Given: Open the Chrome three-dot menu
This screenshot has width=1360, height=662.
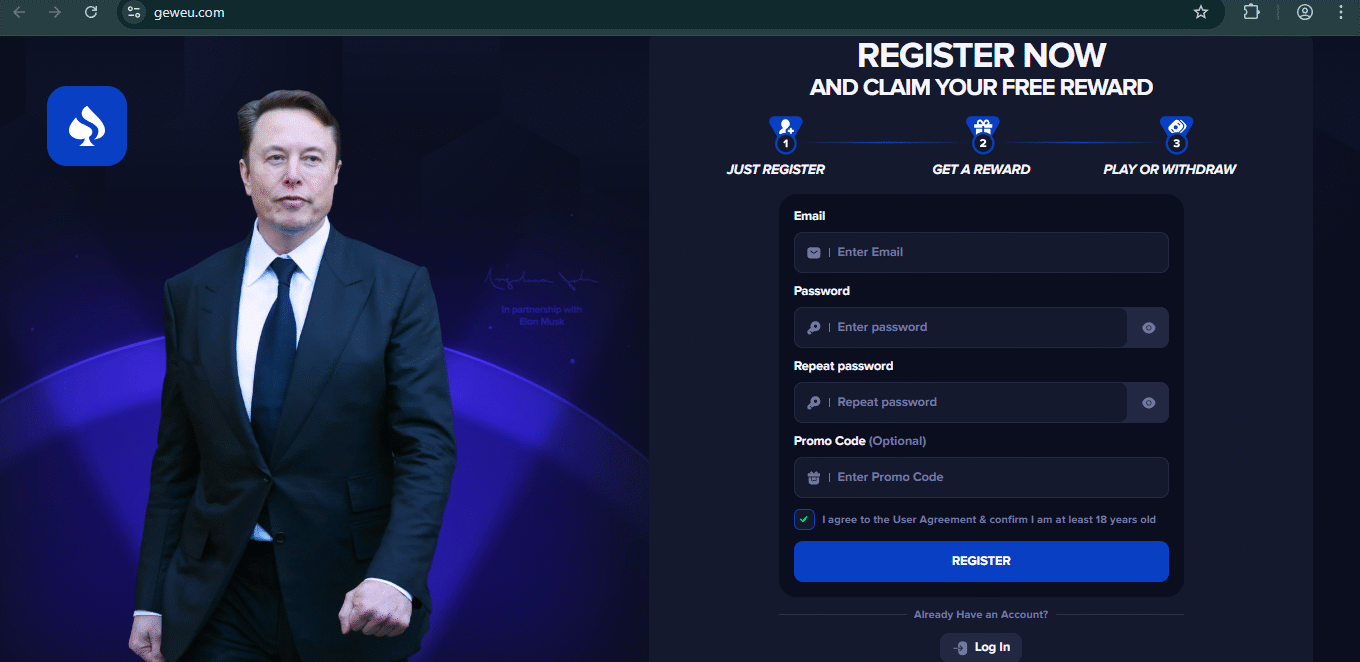Looking at the screenshot, I should (x=1341, y=13).
